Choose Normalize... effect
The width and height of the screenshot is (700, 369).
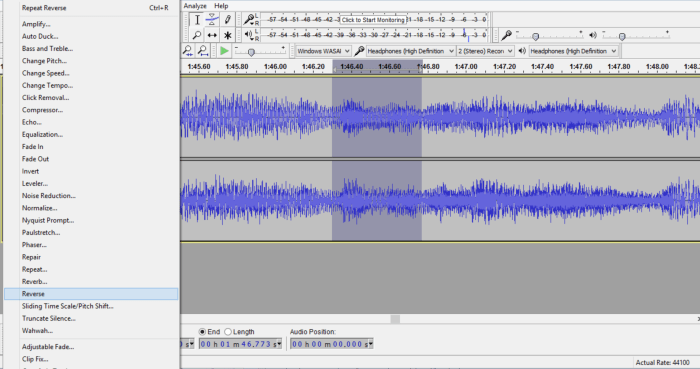tap(91, 208)
